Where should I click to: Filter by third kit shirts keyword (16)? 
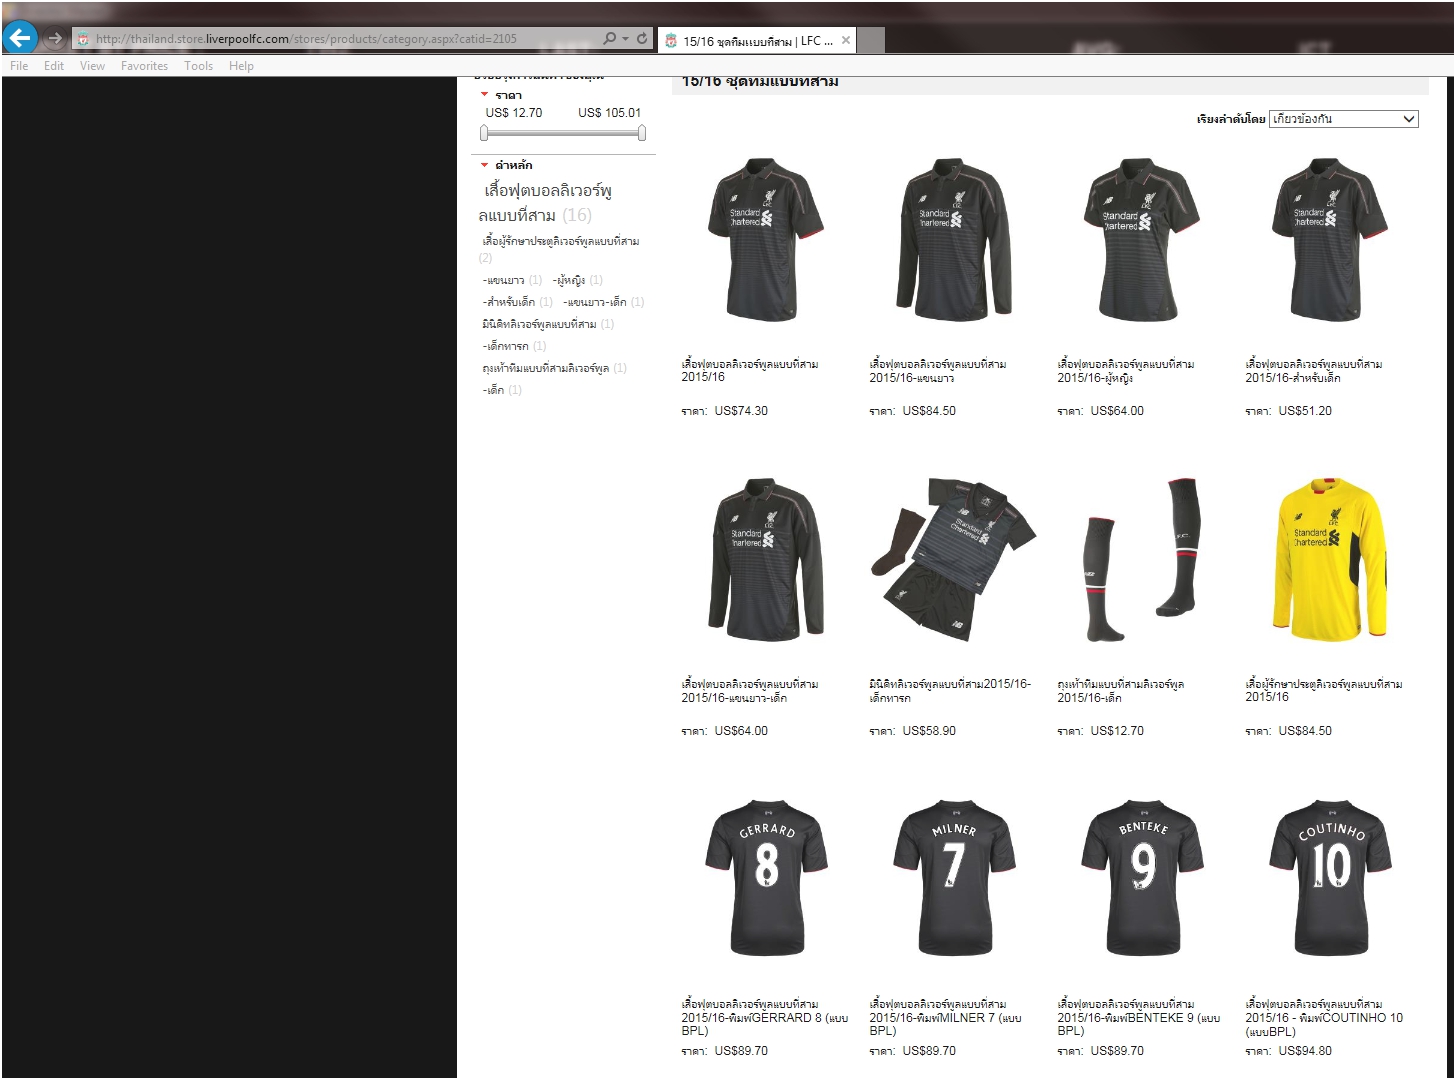pos(545,202)
